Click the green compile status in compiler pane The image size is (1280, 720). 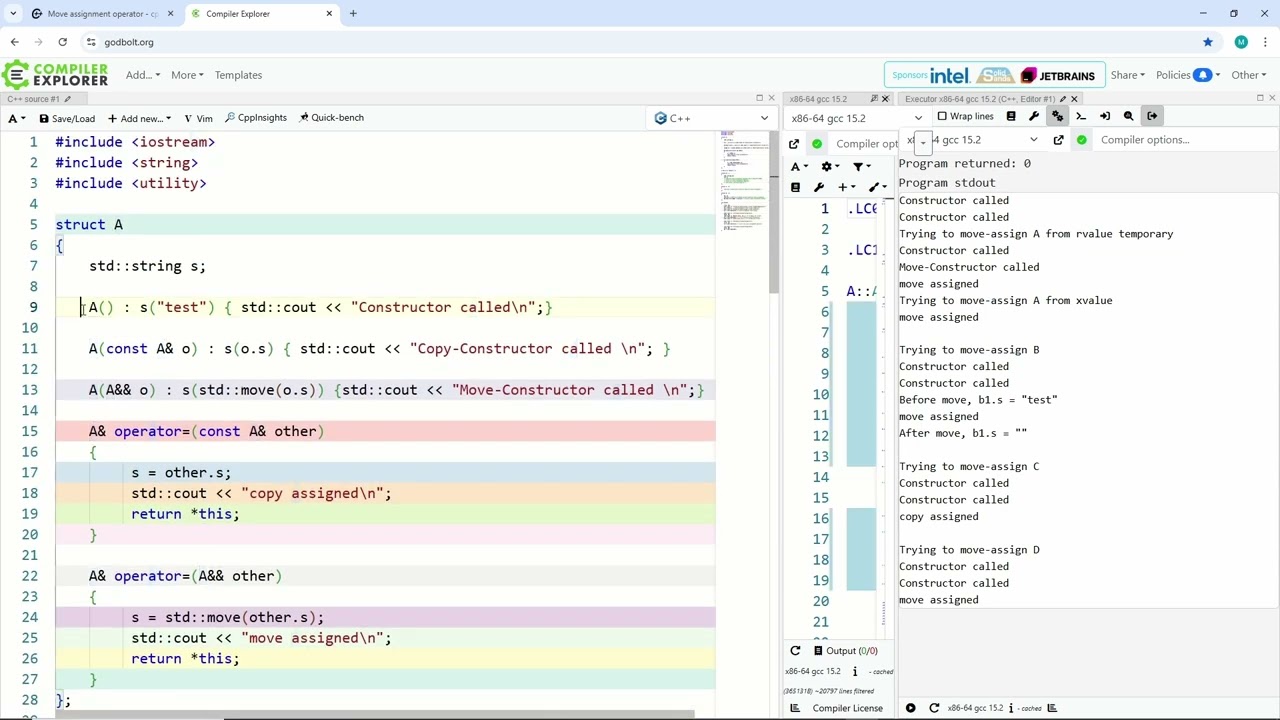(x=817, y=144)
